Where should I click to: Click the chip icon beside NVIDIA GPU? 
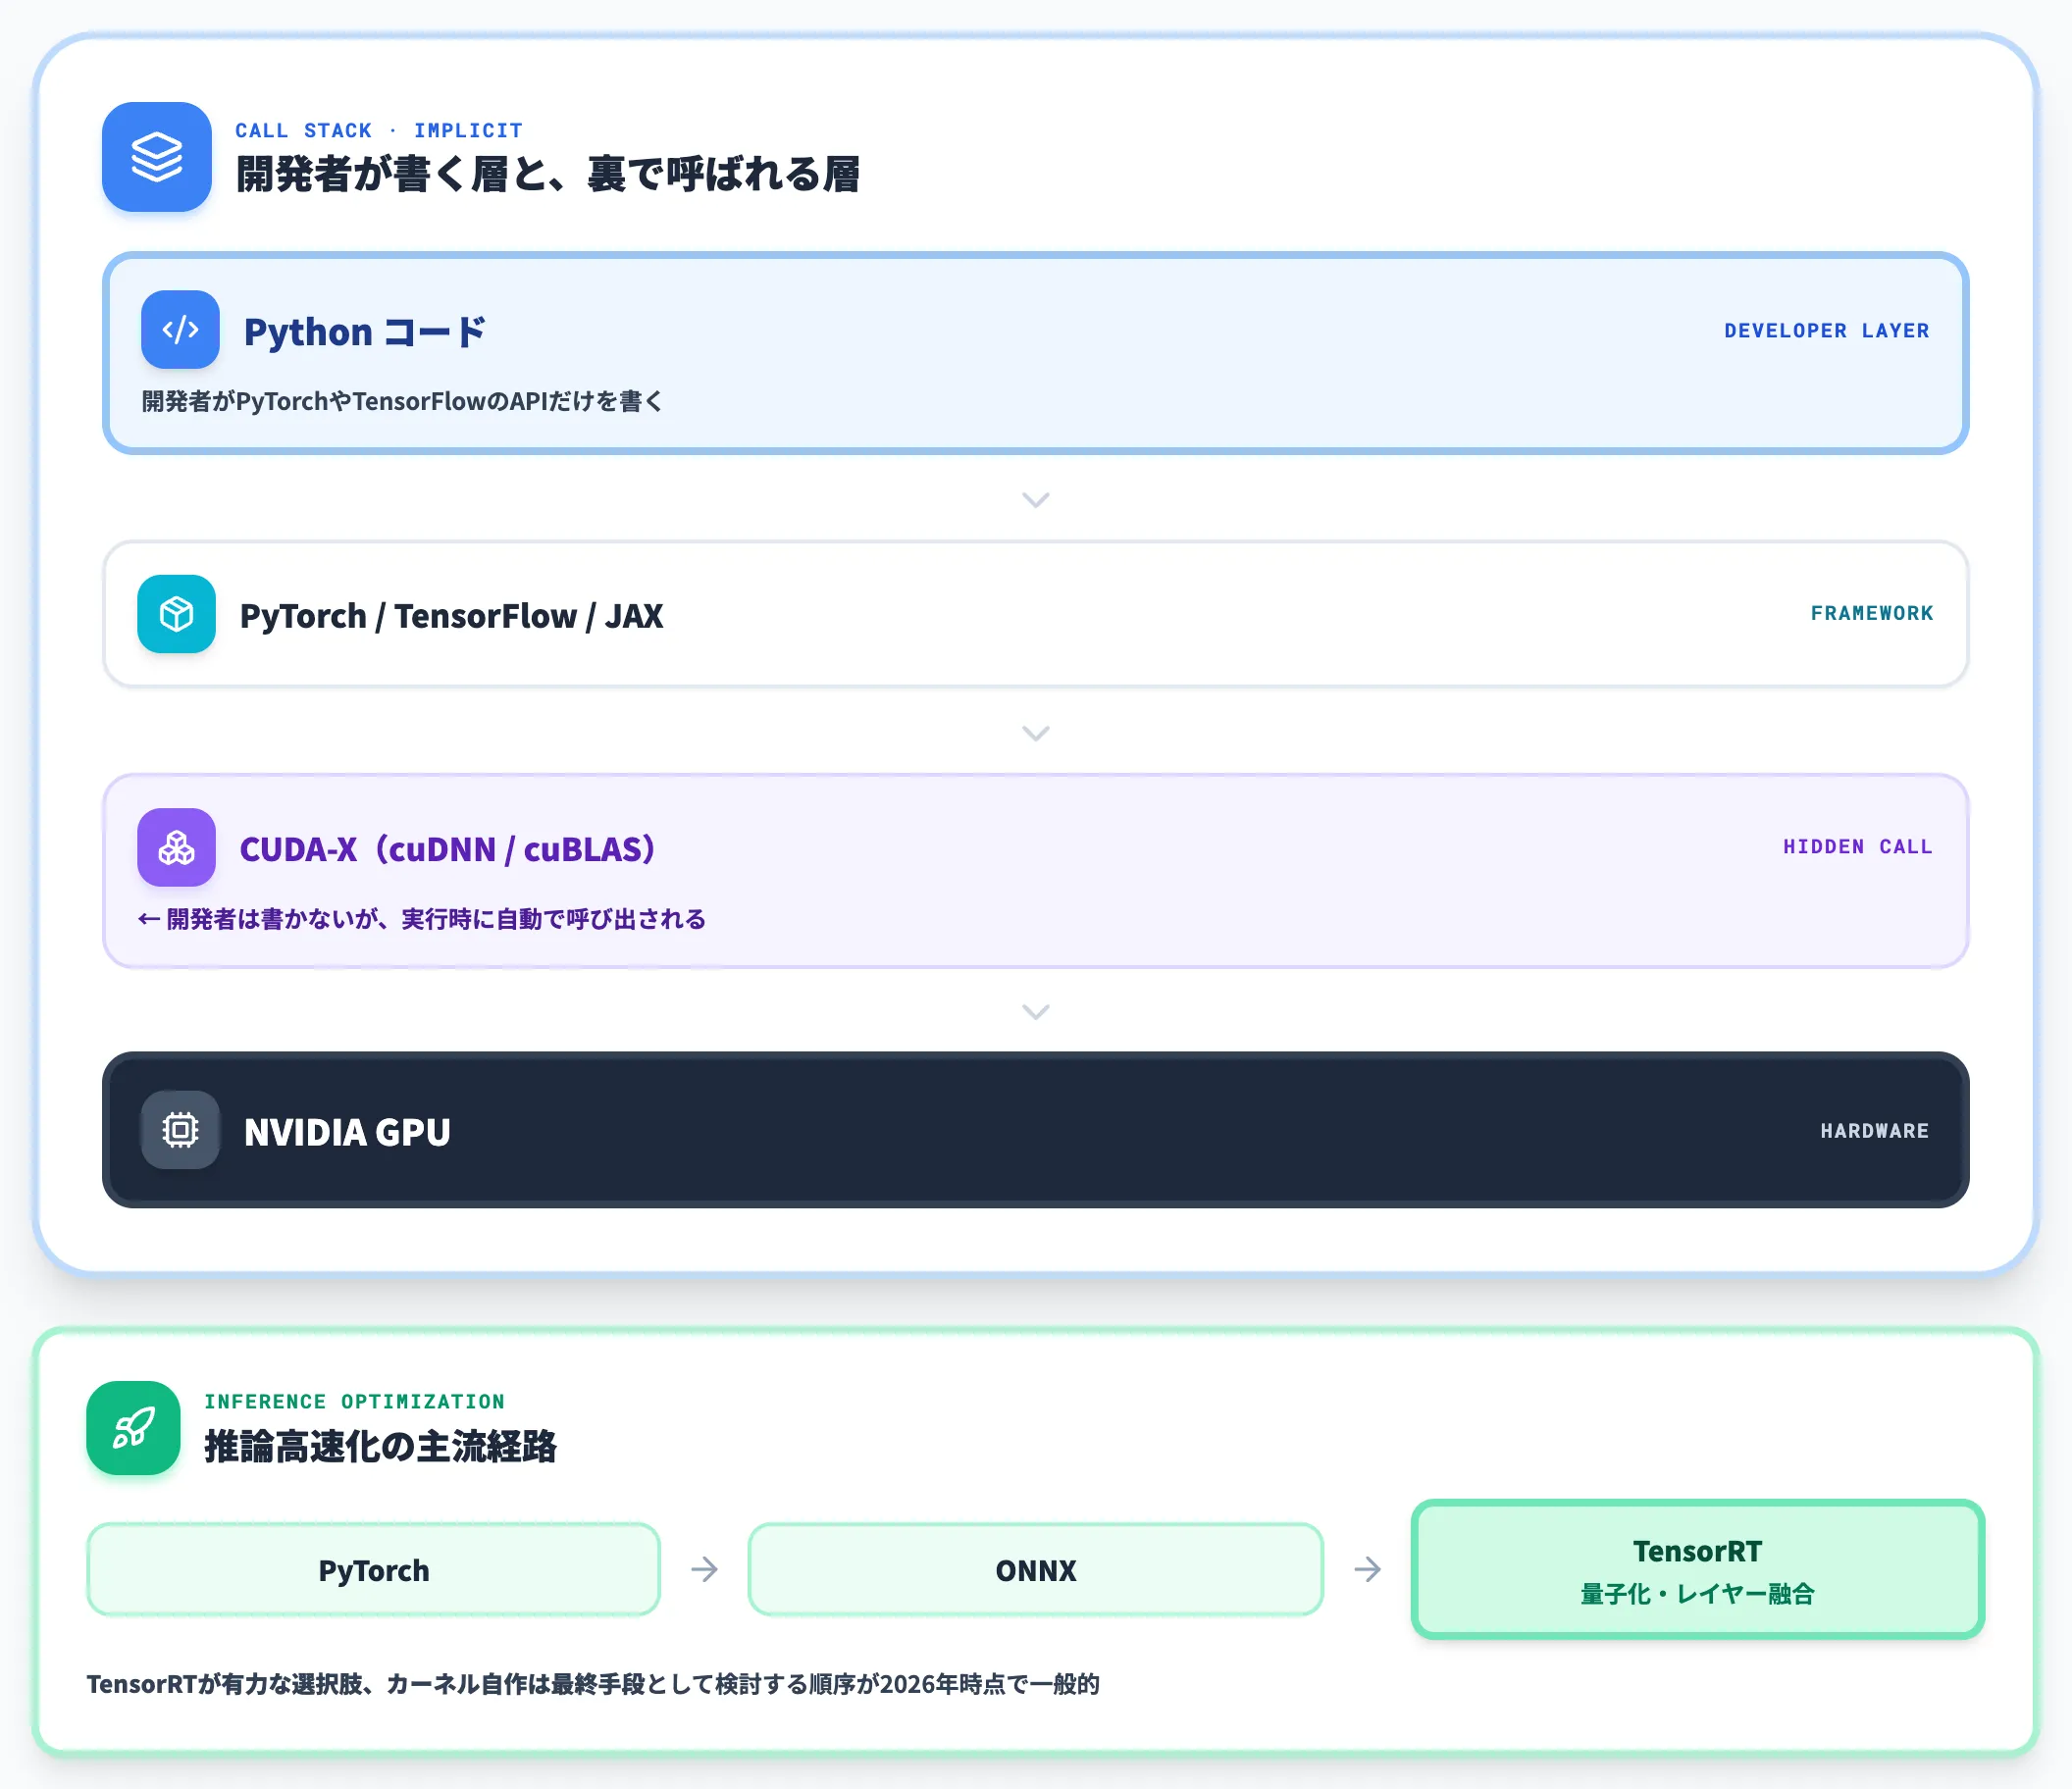tap(180, 1130)
